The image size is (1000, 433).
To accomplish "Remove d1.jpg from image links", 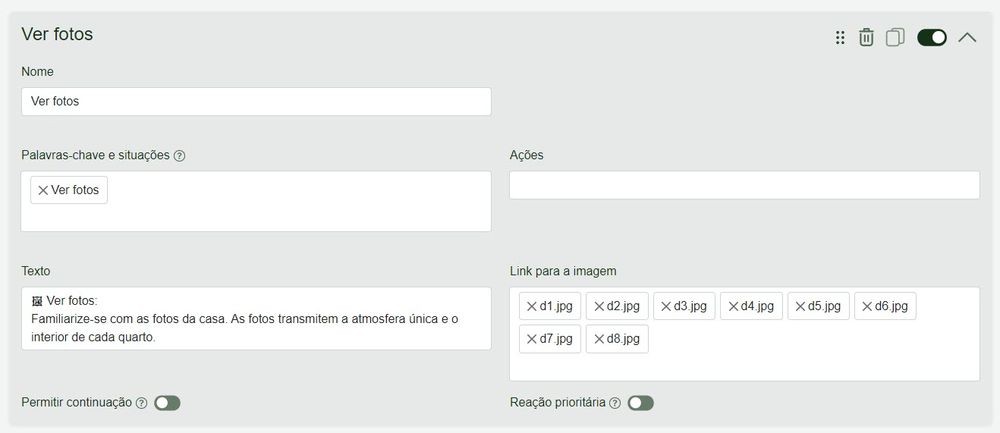I will [x=531, y=306].
